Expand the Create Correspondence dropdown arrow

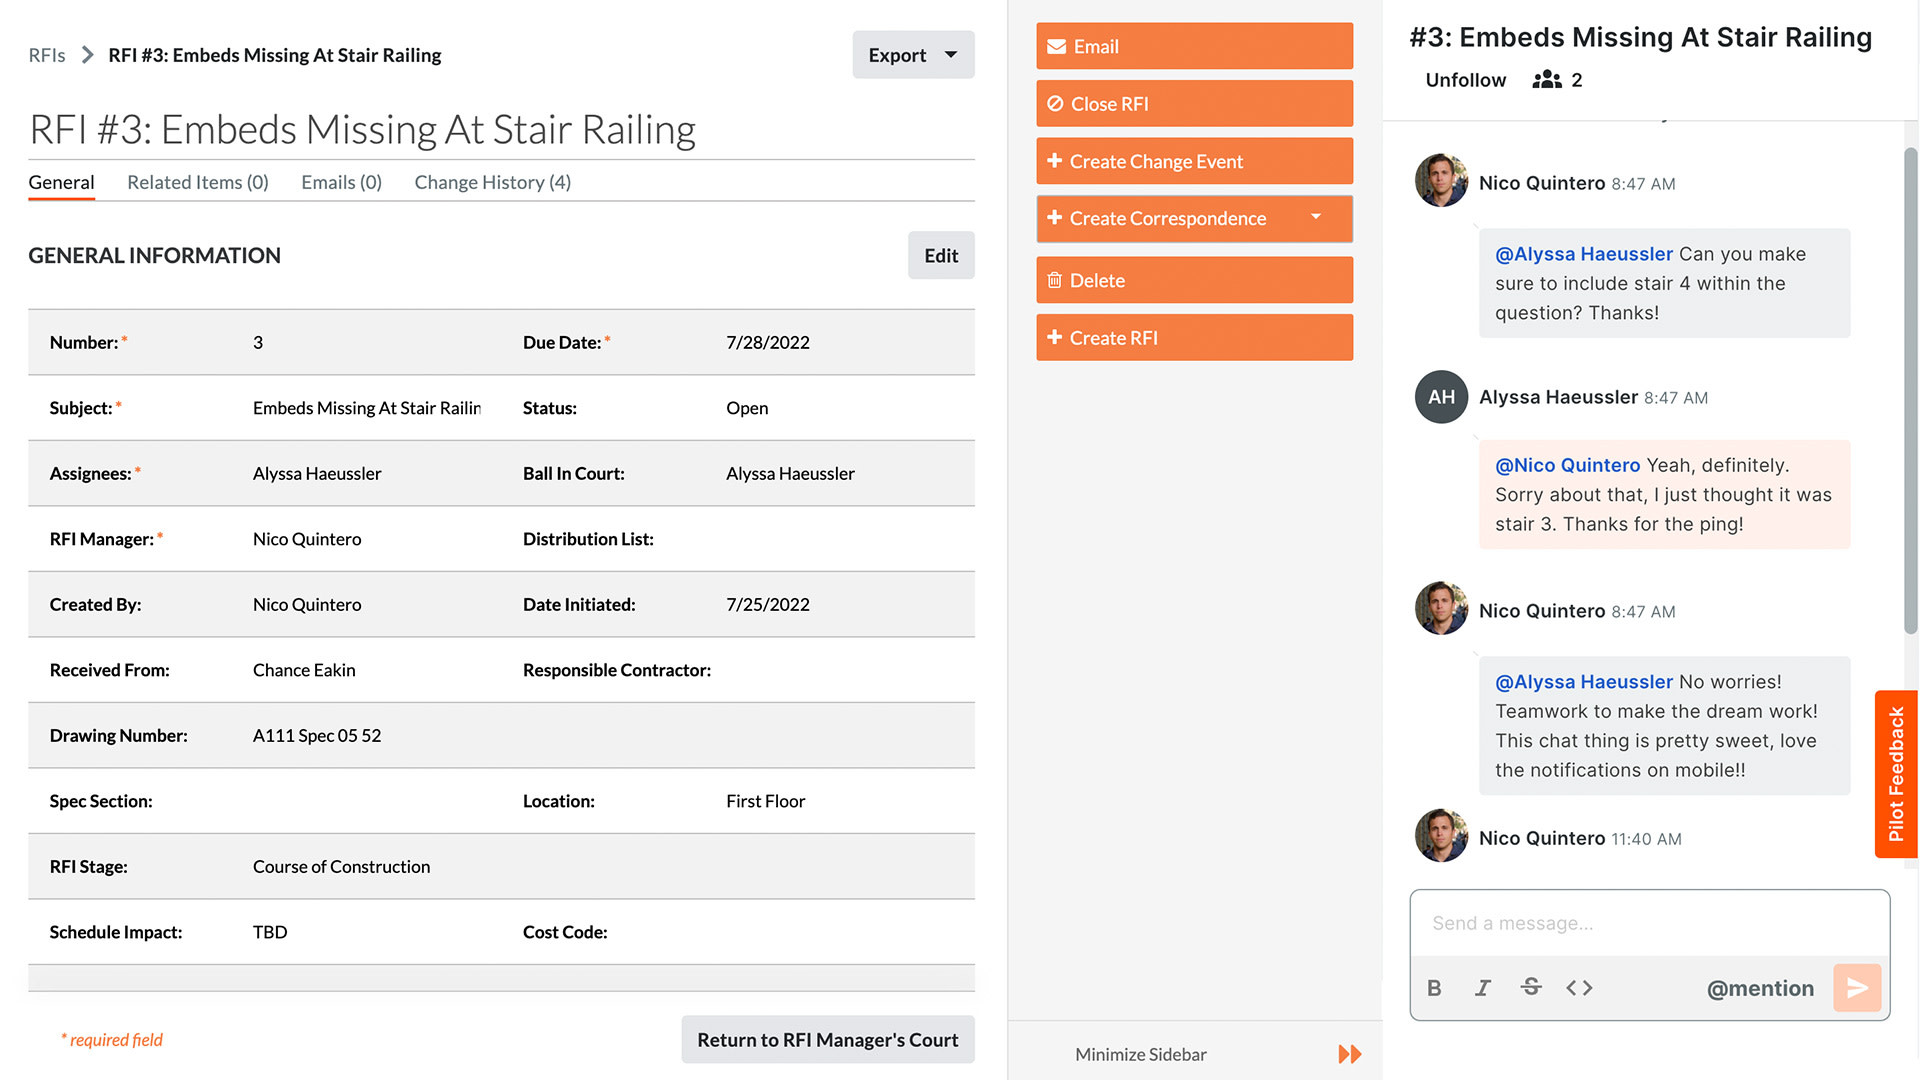(x=1317, y=218)
